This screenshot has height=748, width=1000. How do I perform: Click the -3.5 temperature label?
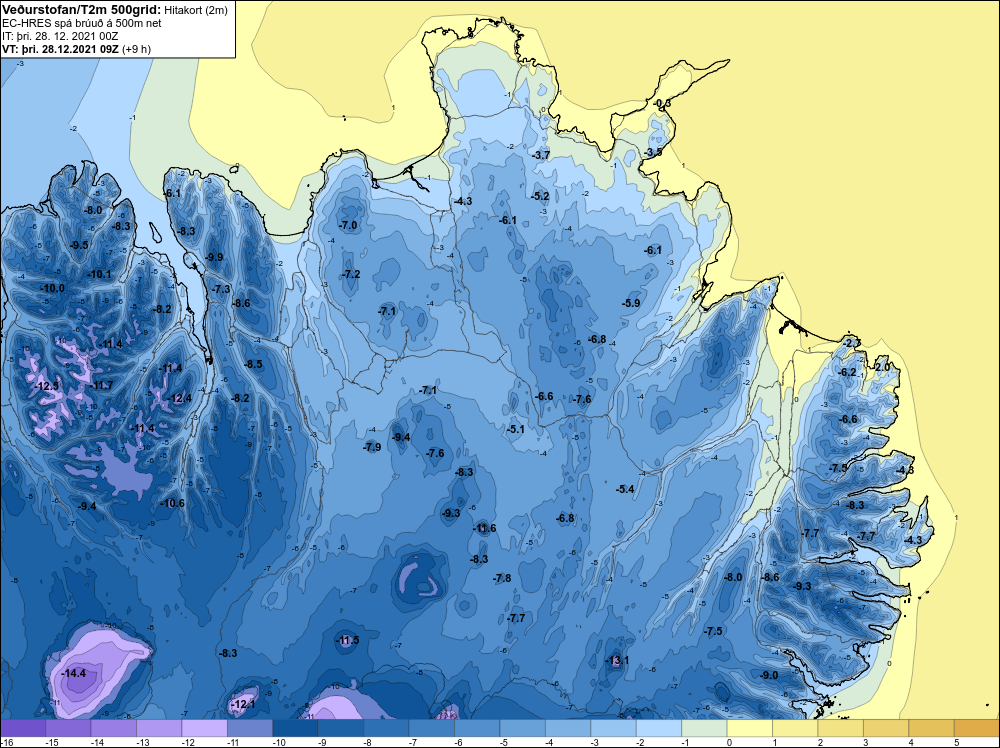pyautogui.click(x=653, y=152)
